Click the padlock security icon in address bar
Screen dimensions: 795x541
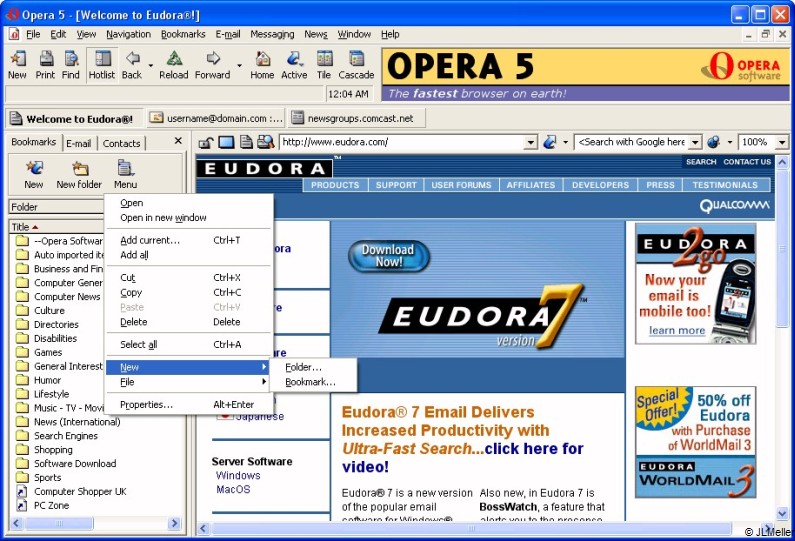[205, 142]
